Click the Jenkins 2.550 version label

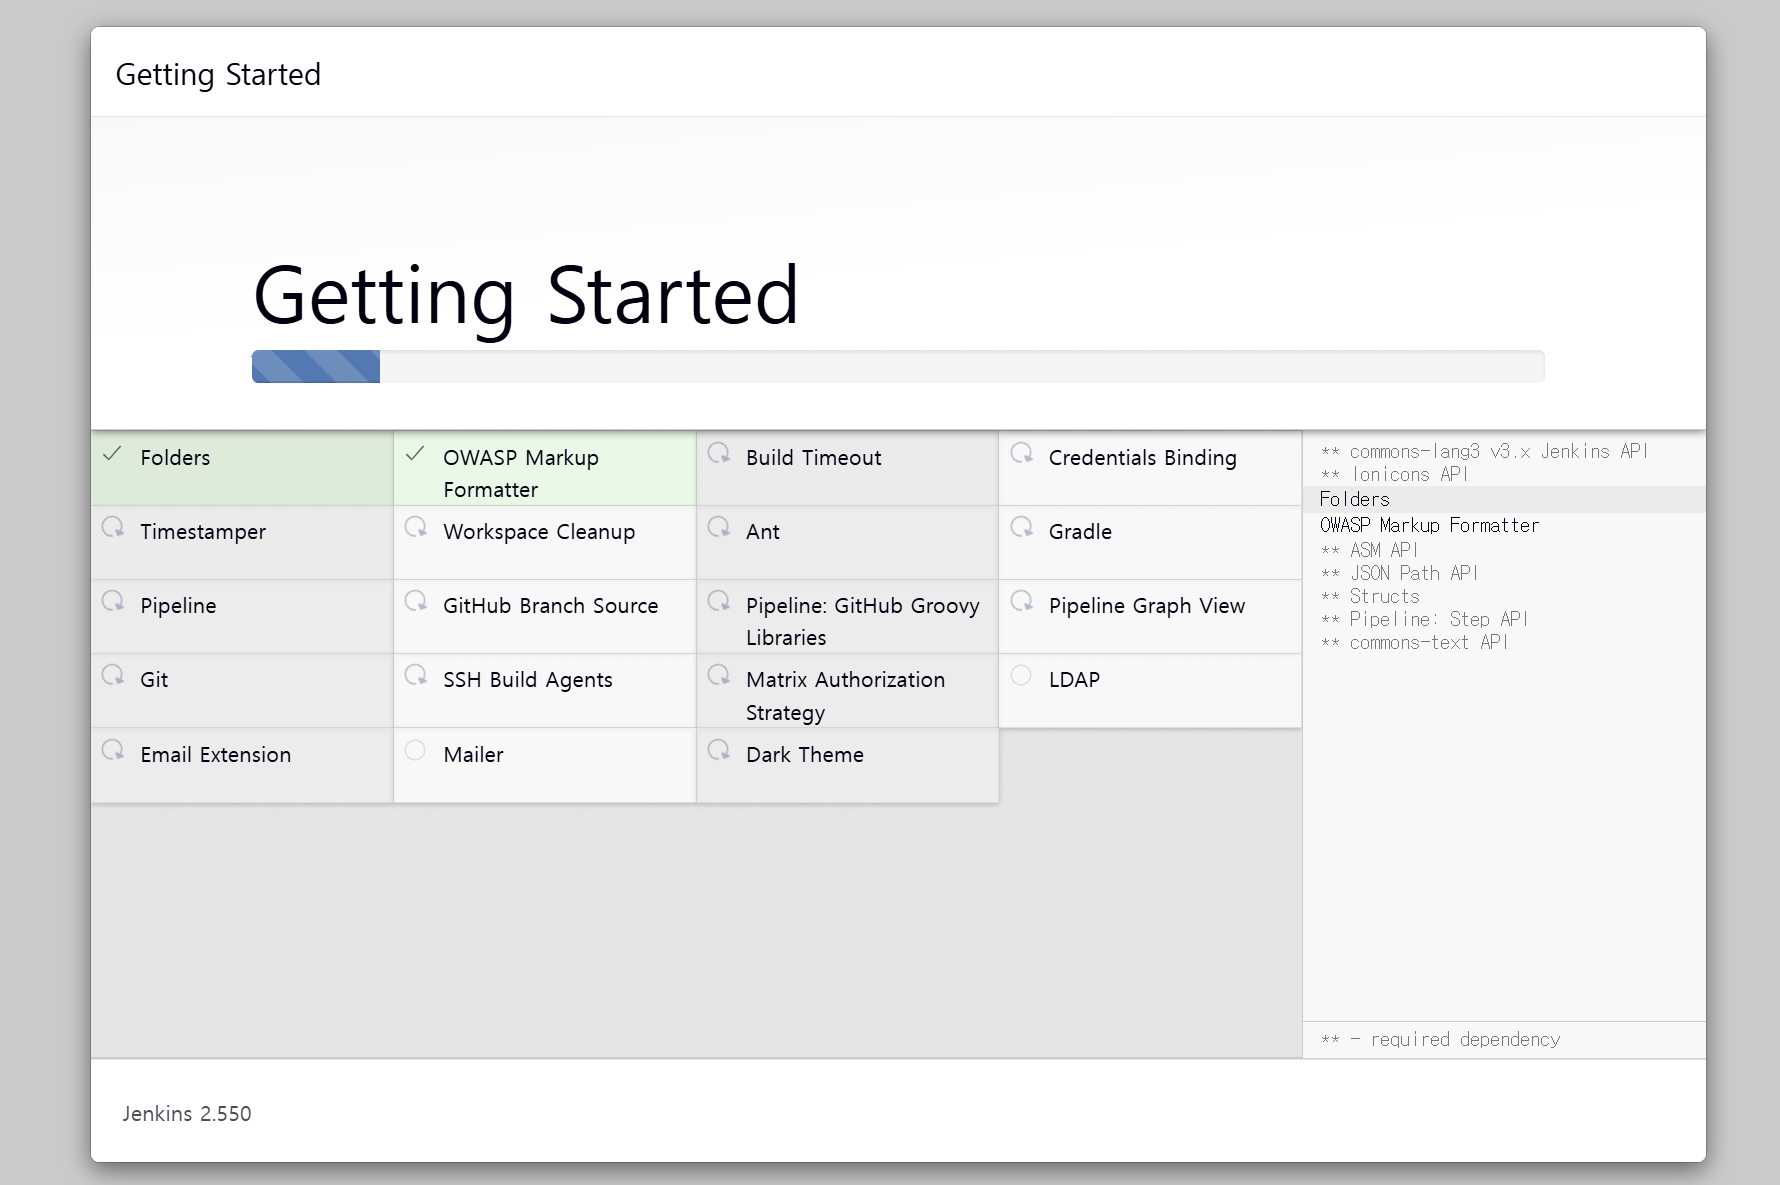[x=187, y=1114]
